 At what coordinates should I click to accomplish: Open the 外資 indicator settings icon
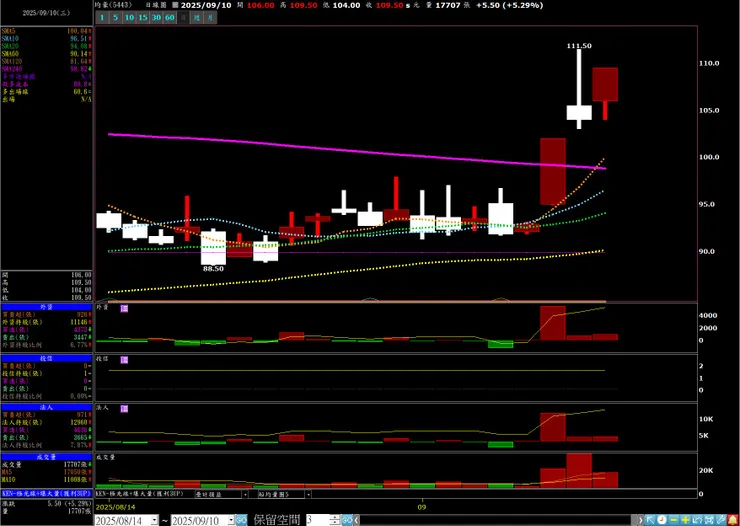coord(124,308)
